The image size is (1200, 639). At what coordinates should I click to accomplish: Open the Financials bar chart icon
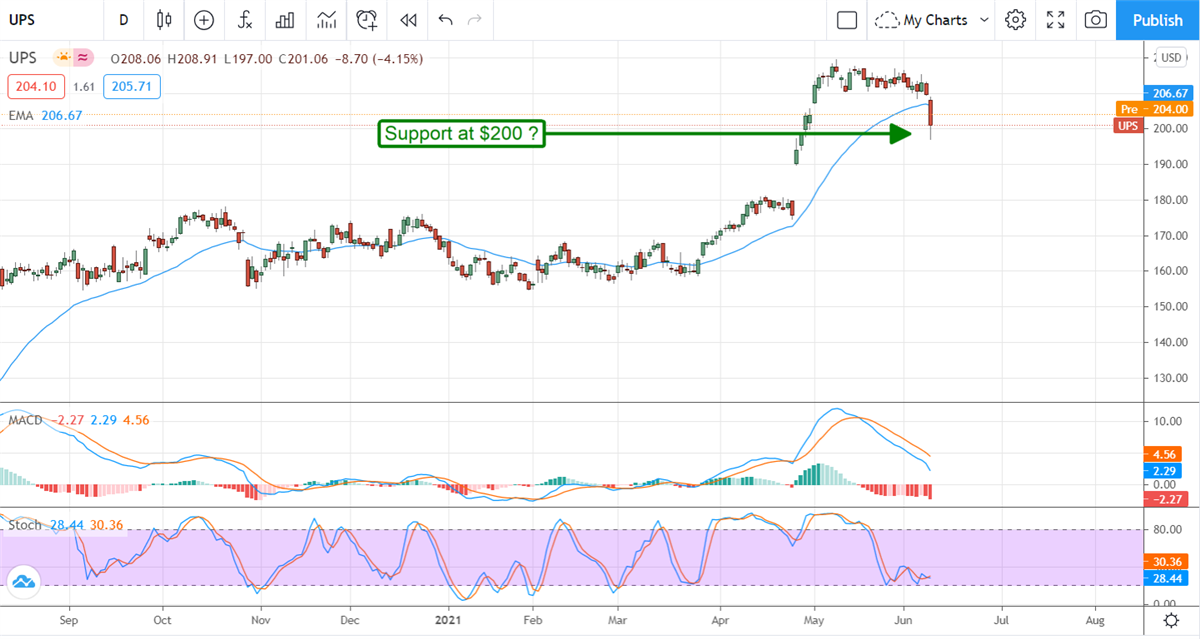click(285, 19)
